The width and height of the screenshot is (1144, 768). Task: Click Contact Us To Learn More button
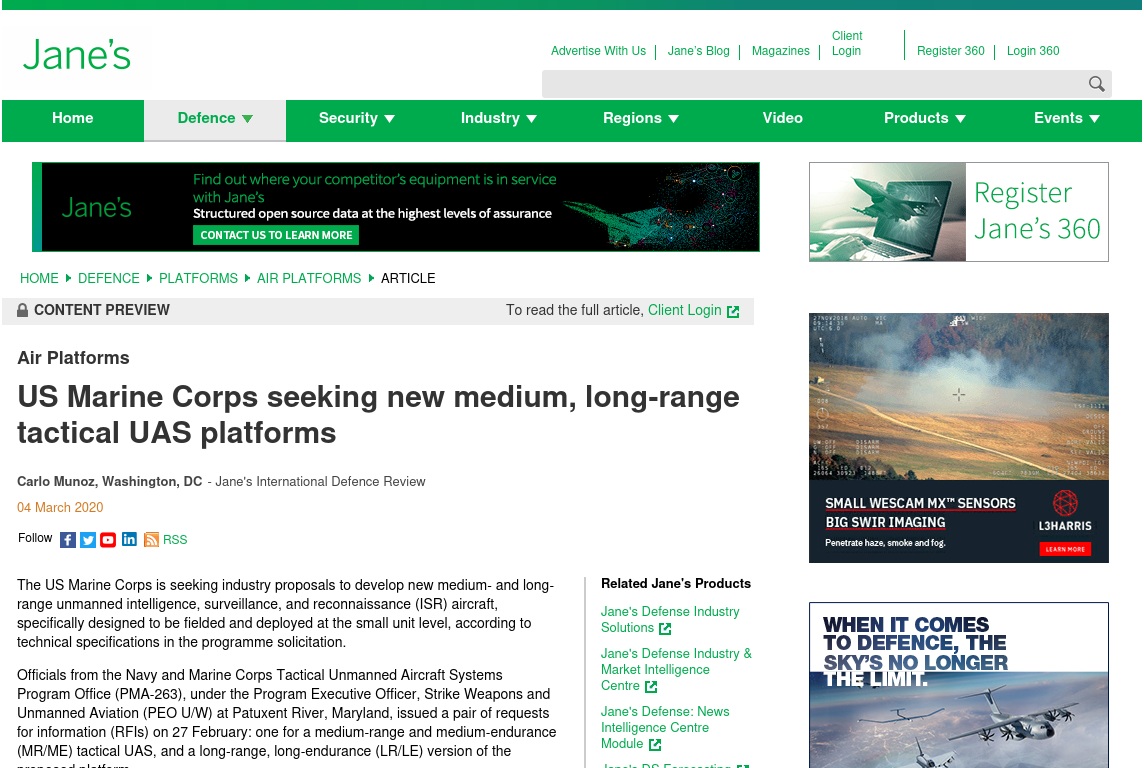tap(276, 235)
